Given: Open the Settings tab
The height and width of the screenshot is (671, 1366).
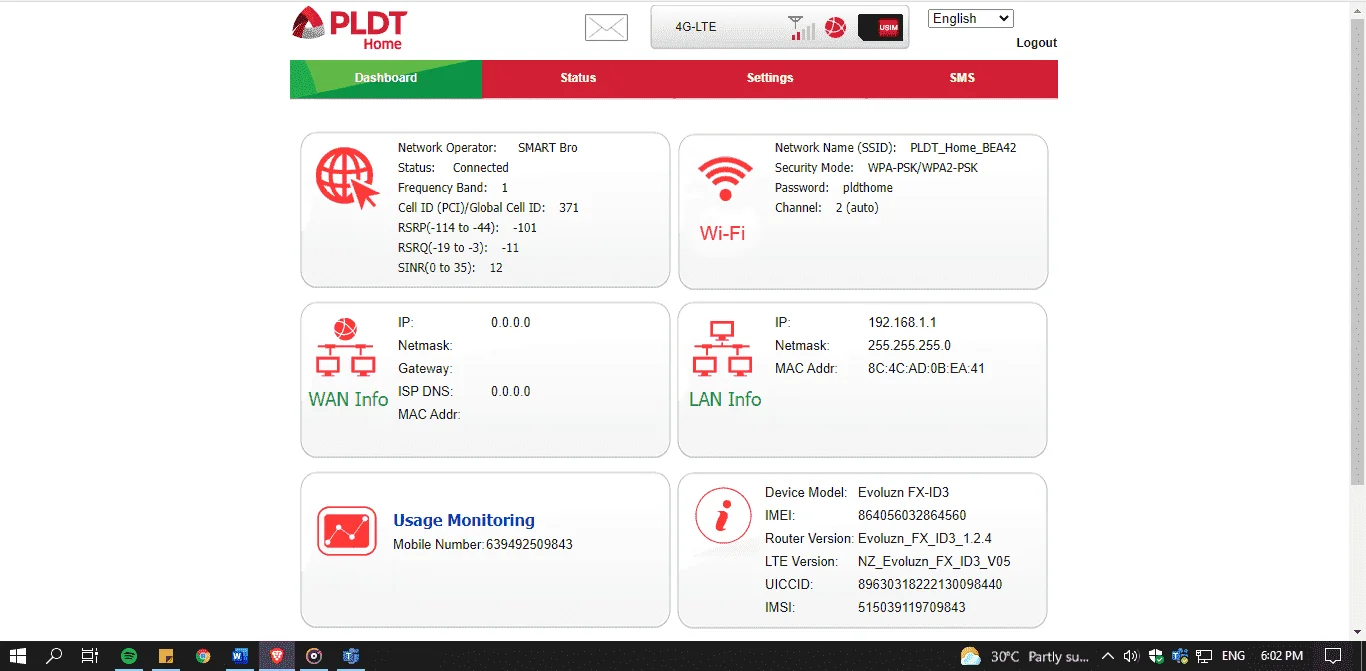Looking at the screenshot, I should pos(770,78).
